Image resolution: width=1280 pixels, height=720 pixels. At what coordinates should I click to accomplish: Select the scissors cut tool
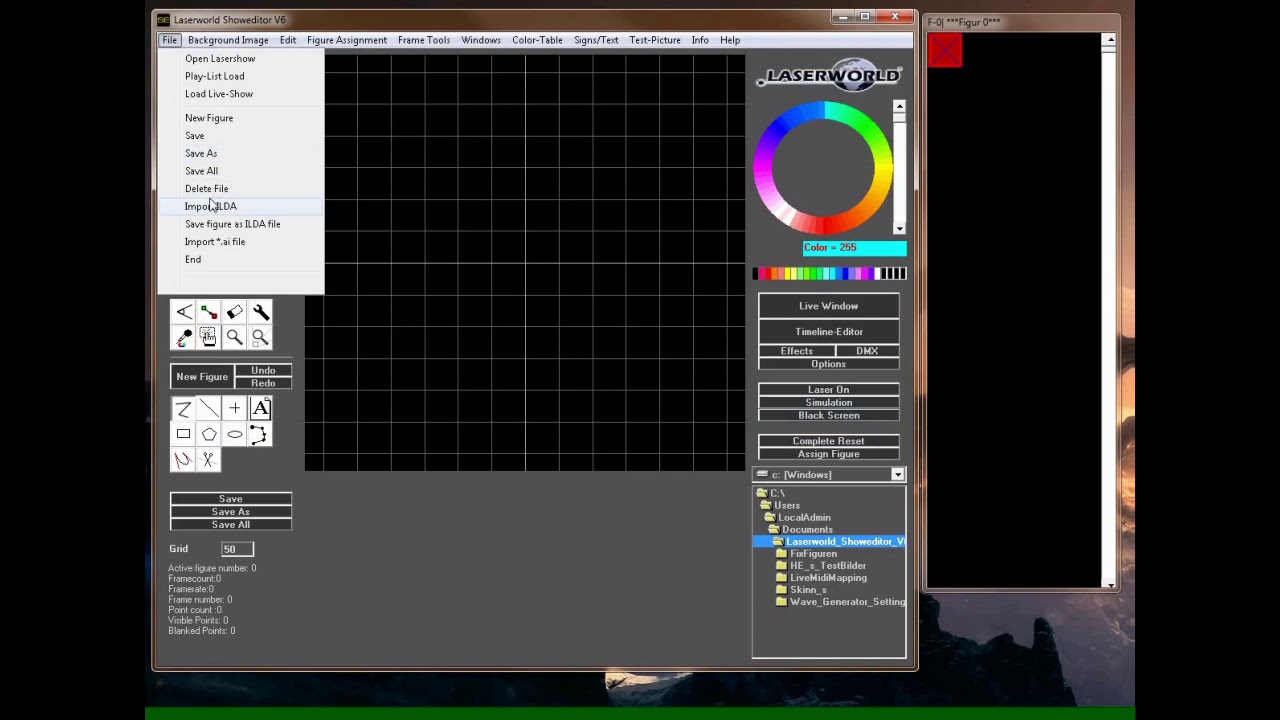point(208,459)
